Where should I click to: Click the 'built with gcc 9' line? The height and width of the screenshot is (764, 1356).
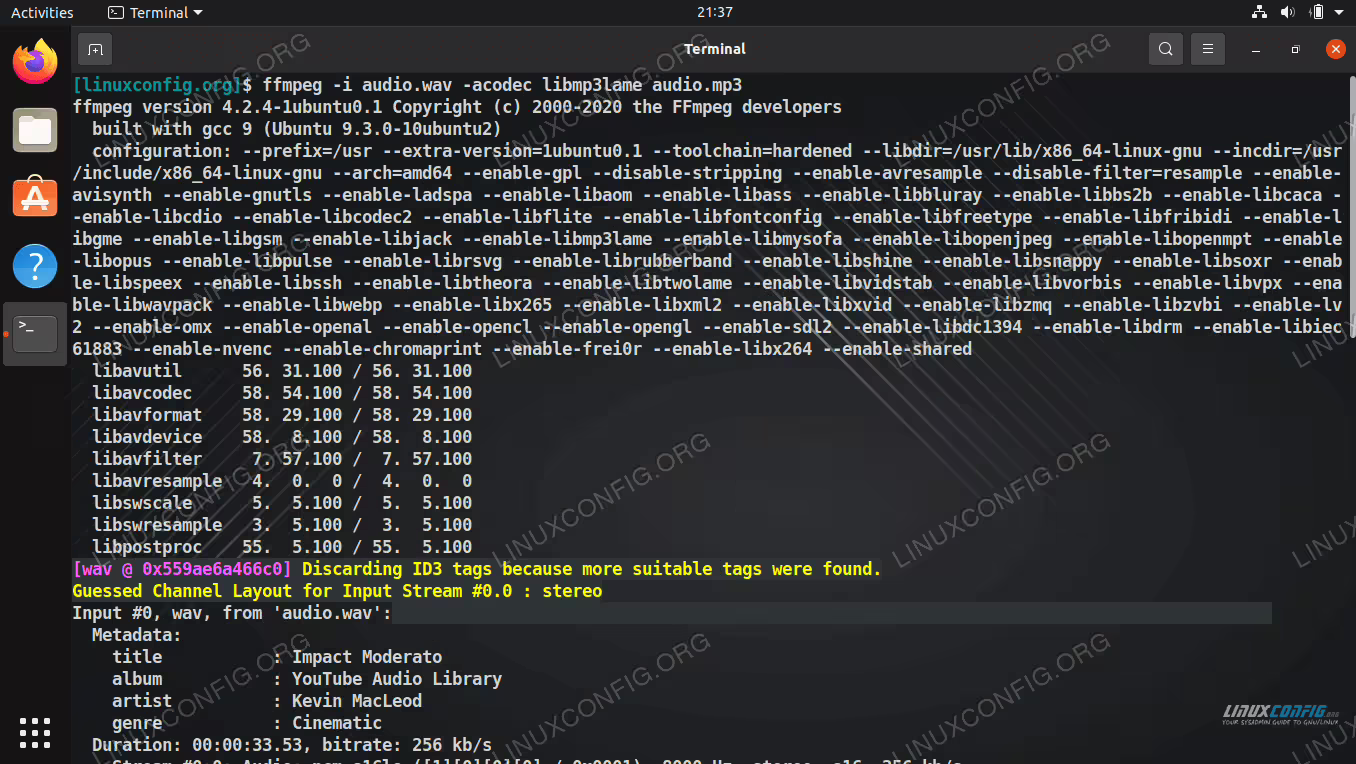(297, 129)
